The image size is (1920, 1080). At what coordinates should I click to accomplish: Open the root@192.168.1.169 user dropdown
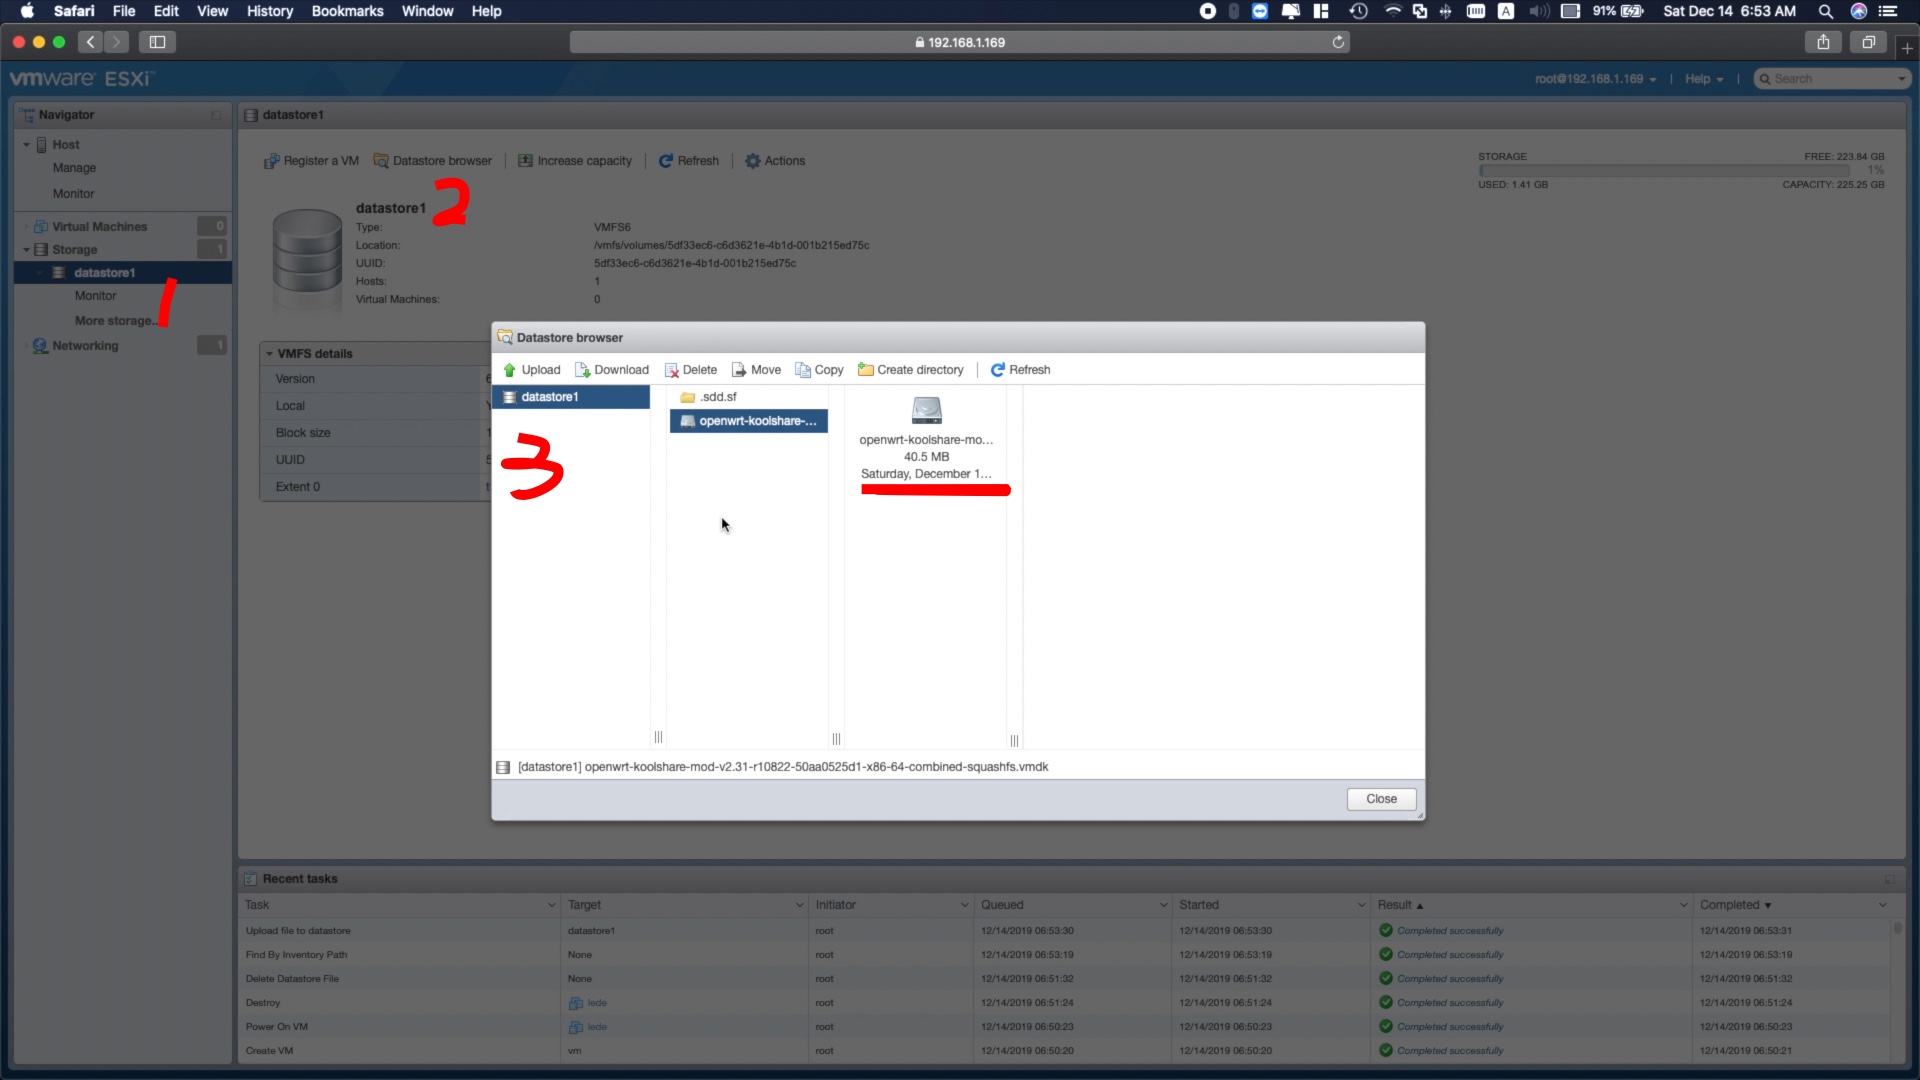click(1595, 79)
